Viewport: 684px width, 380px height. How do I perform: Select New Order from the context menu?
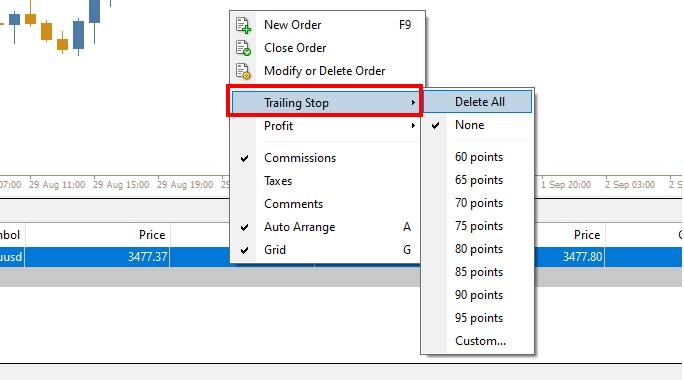click(x=327, y=25)
